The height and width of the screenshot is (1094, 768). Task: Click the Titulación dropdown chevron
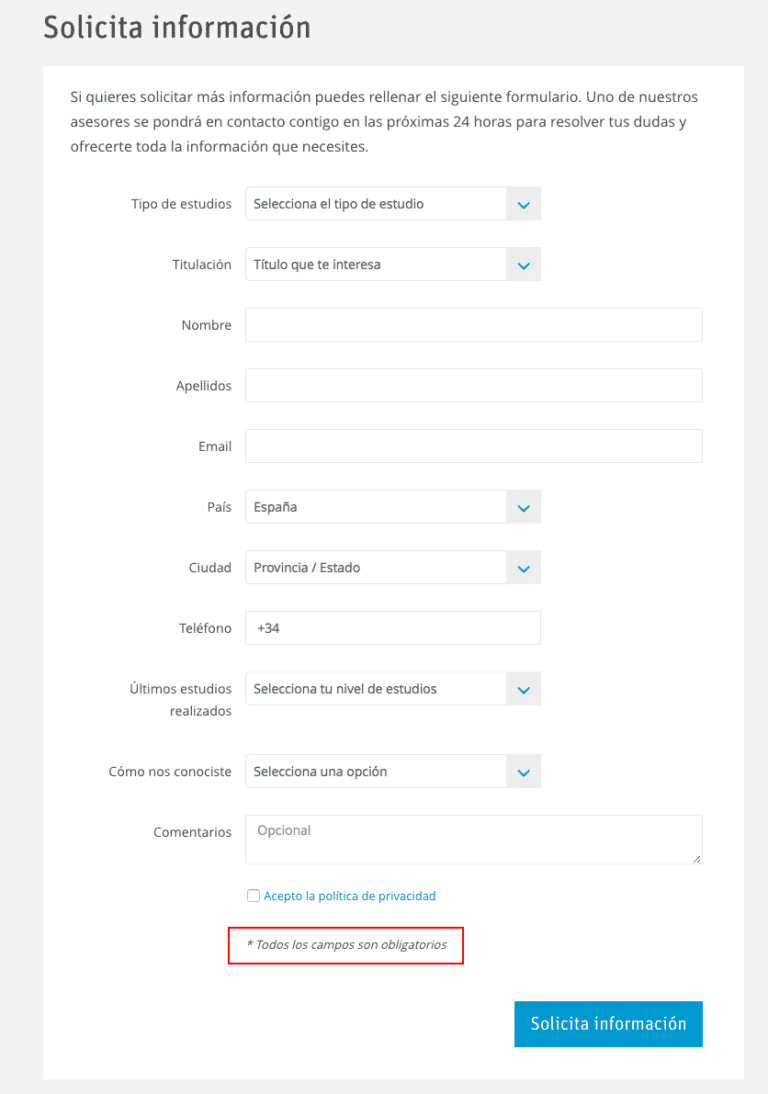point(522,264)
